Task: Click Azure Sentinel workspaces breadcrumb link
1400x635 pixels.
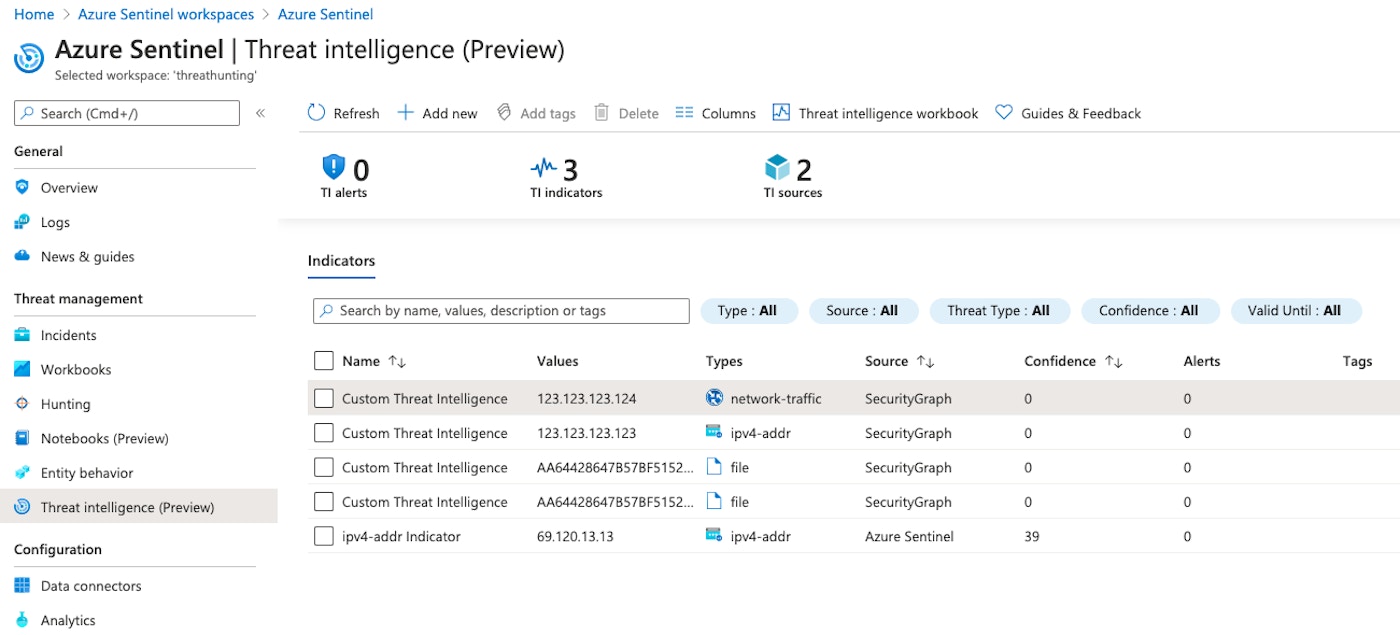Action: click(166, 14)
